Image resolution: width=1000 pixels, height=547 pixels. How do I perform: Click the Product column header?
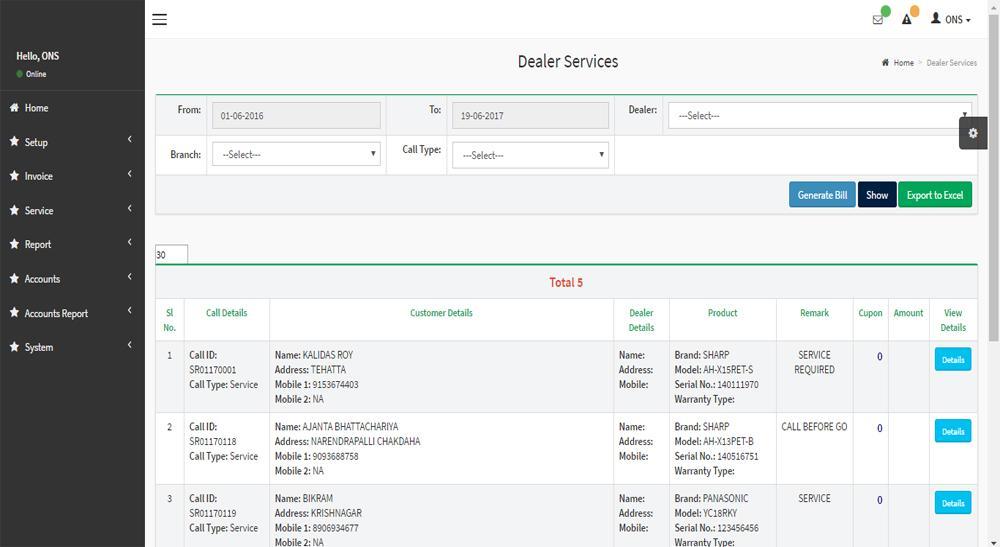pyautogui.click(x=723, y=313)
